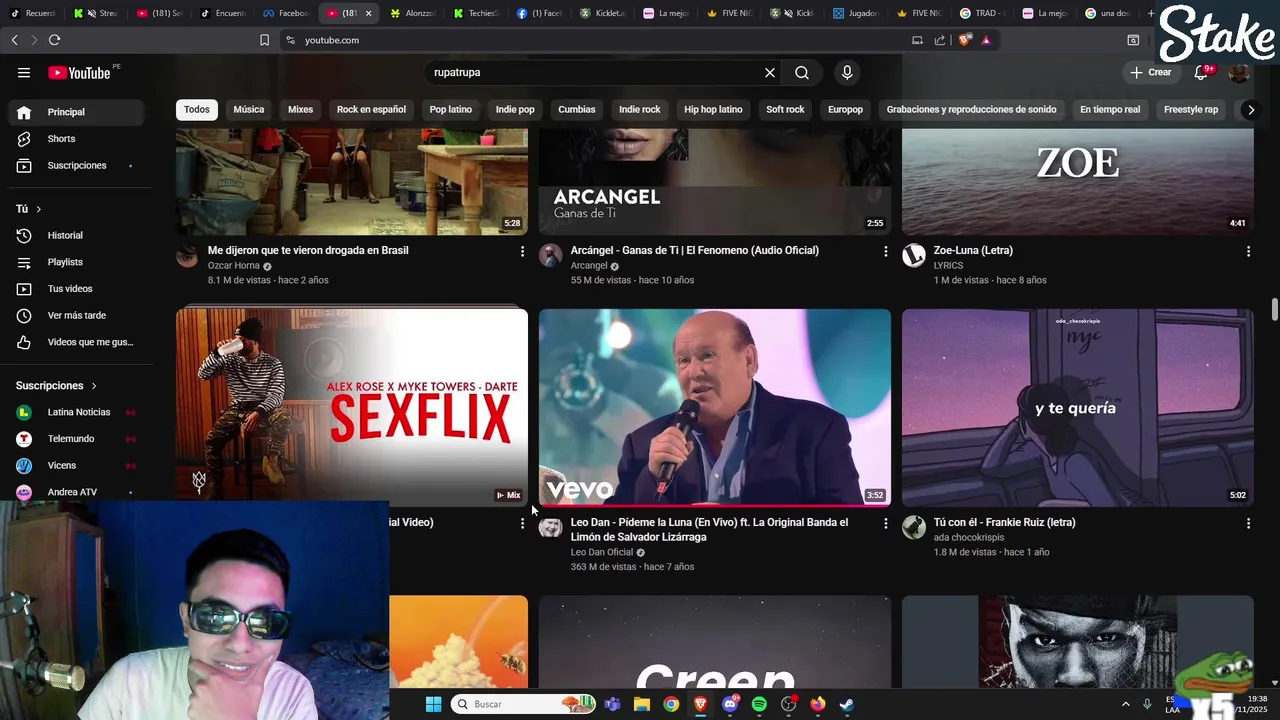
Task: Open the 'y te quería' Frankie Ruiz thumbnail
Action: coord(1078,407)
